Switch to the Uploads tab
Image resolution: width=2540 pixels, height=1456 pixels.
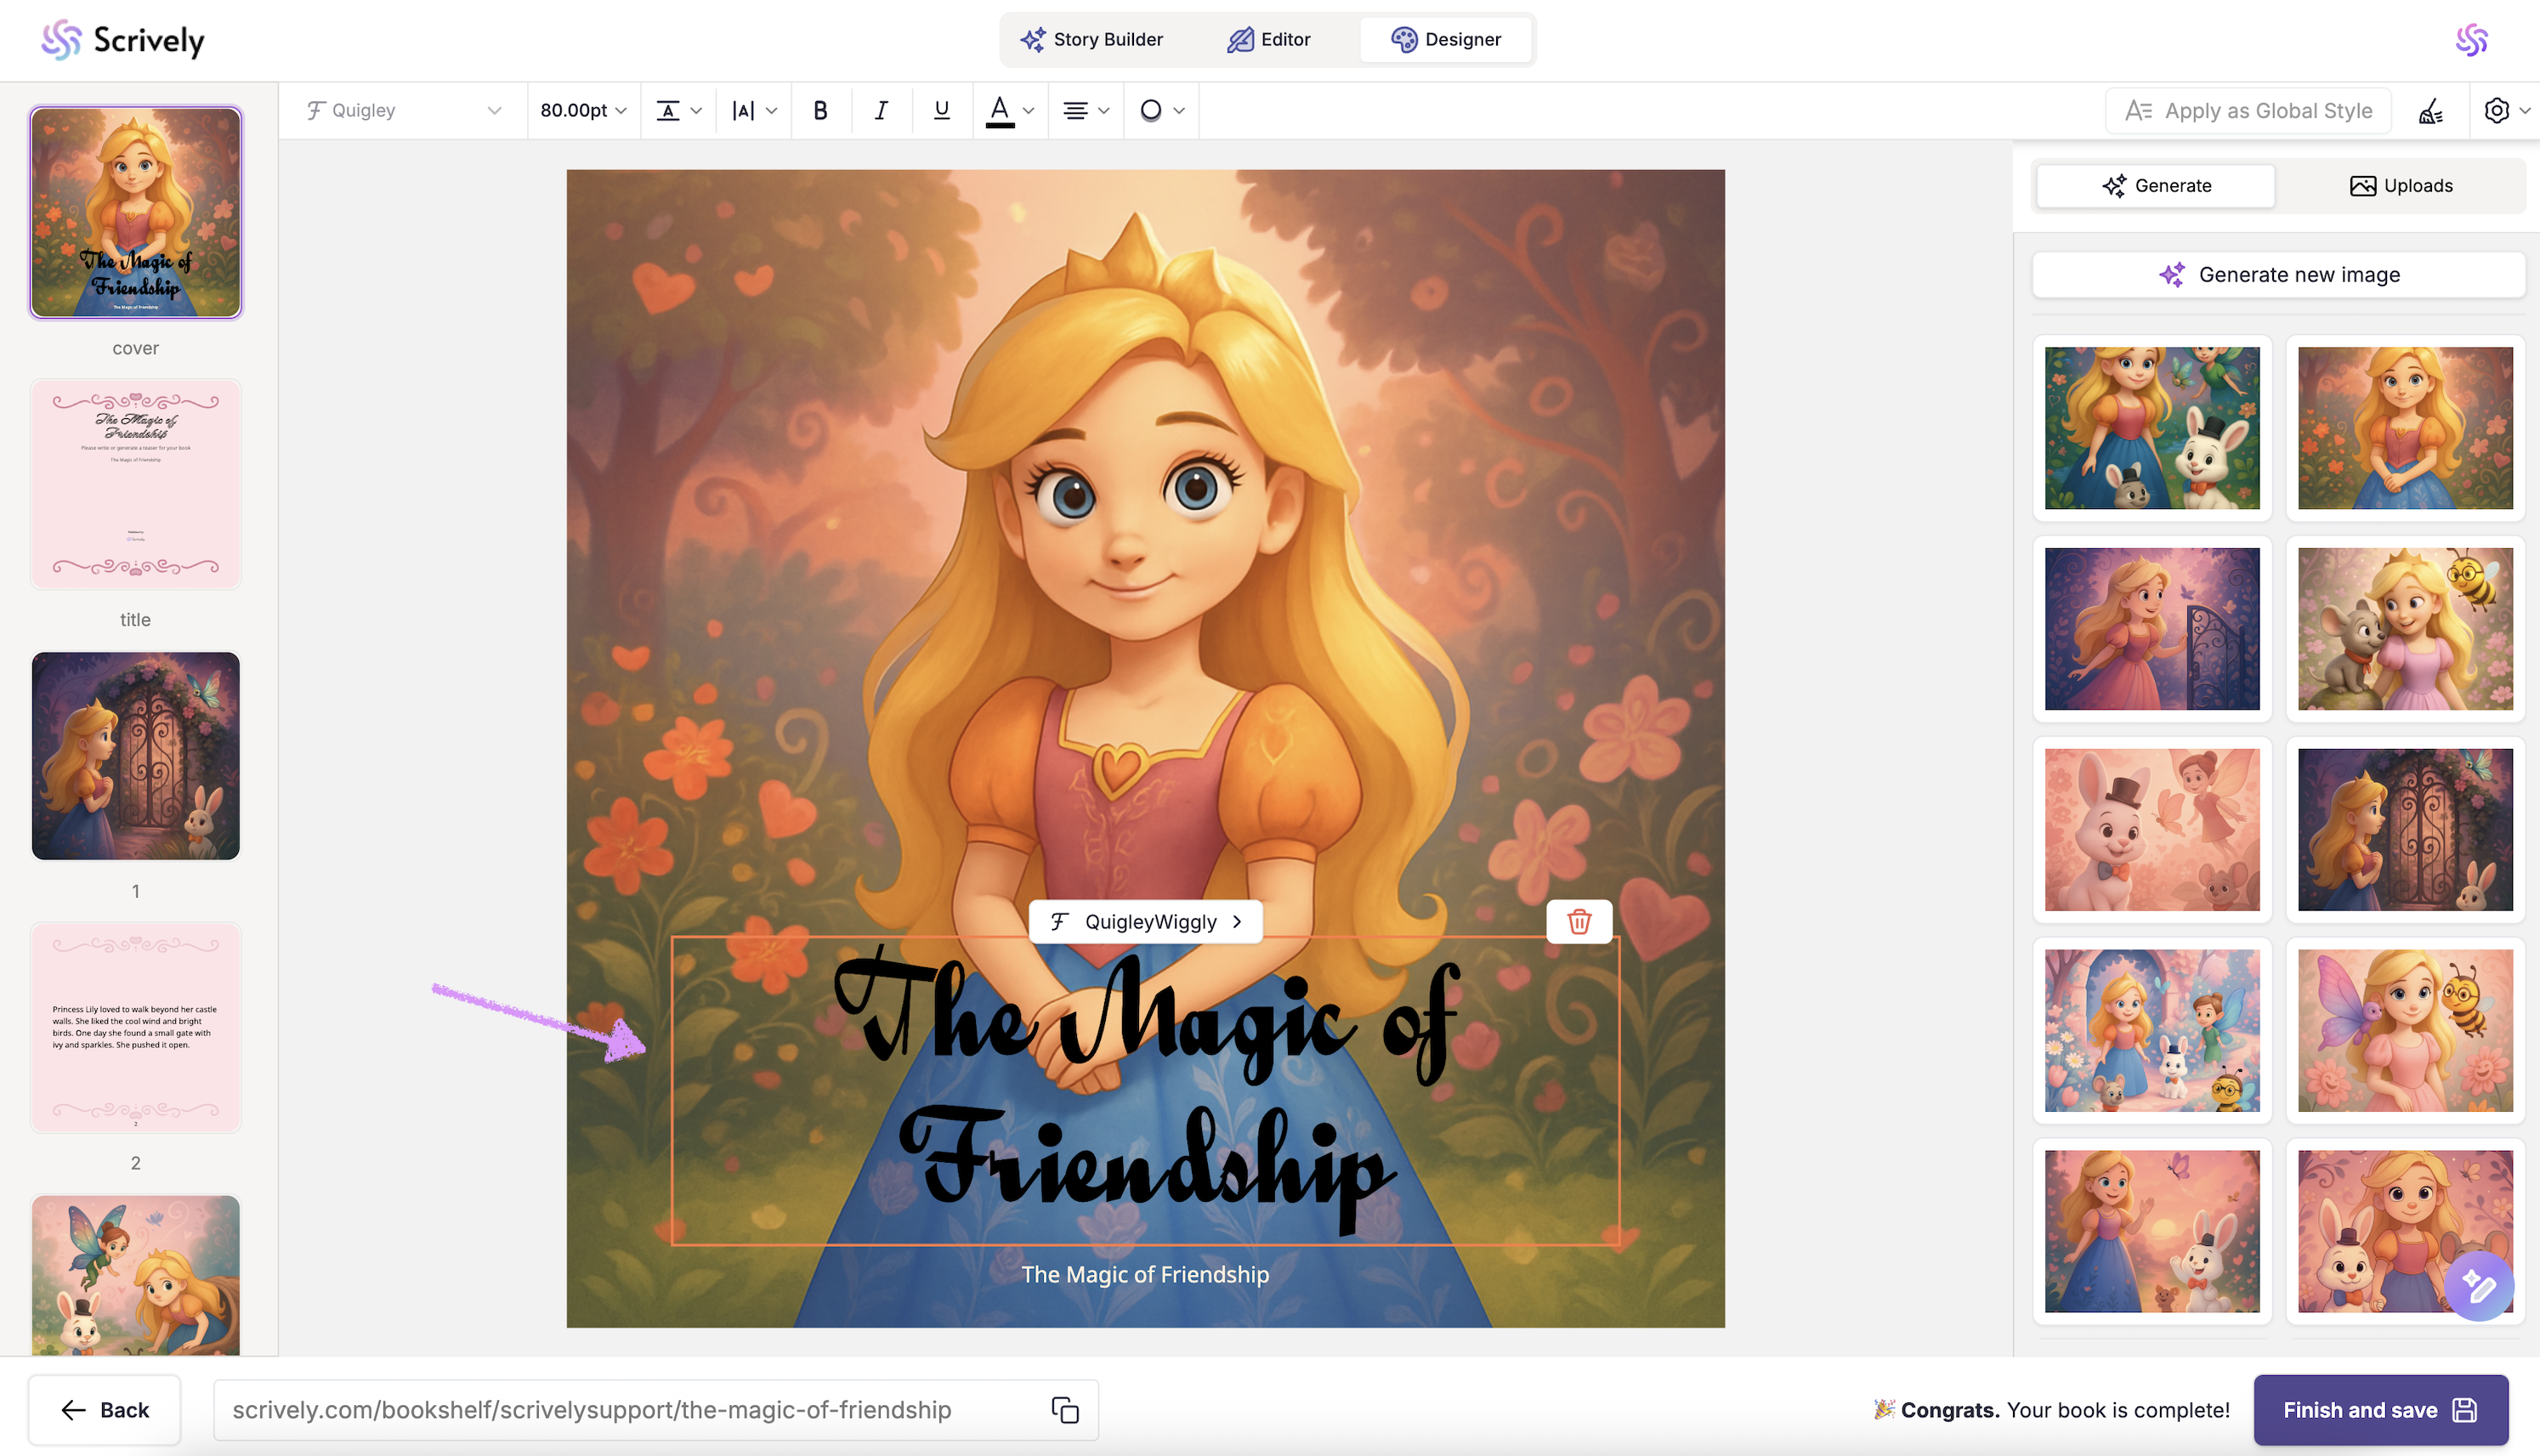click(2400, 186)
